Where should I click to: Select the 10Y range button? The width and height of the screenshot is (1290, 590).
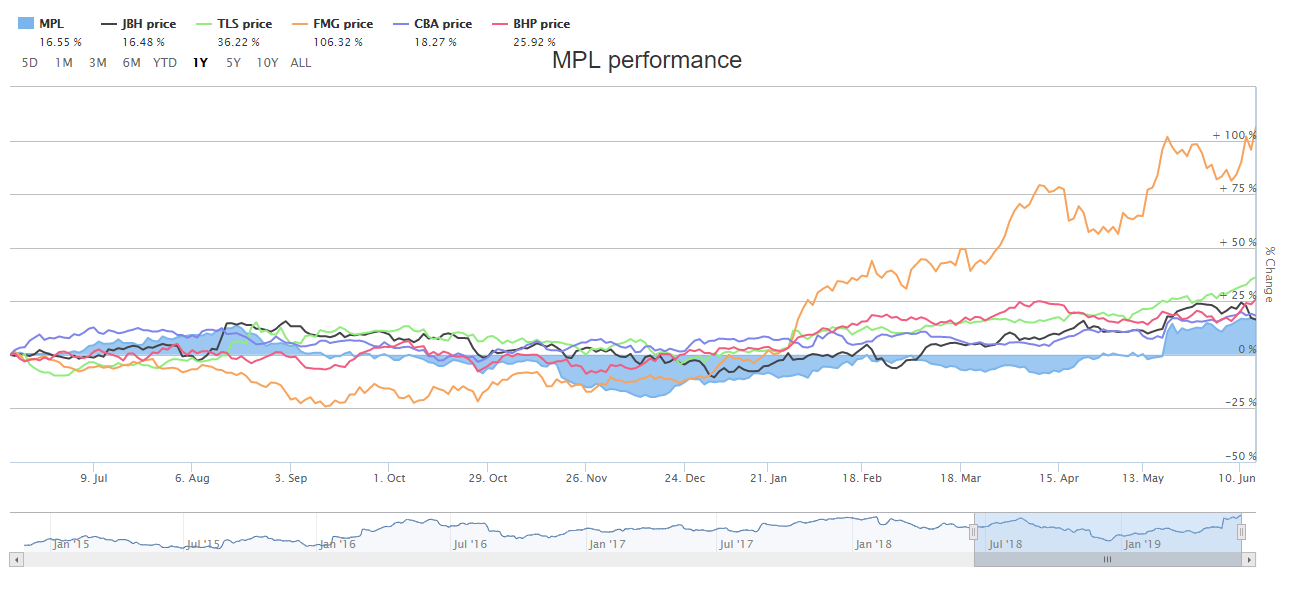coord(267,63)
